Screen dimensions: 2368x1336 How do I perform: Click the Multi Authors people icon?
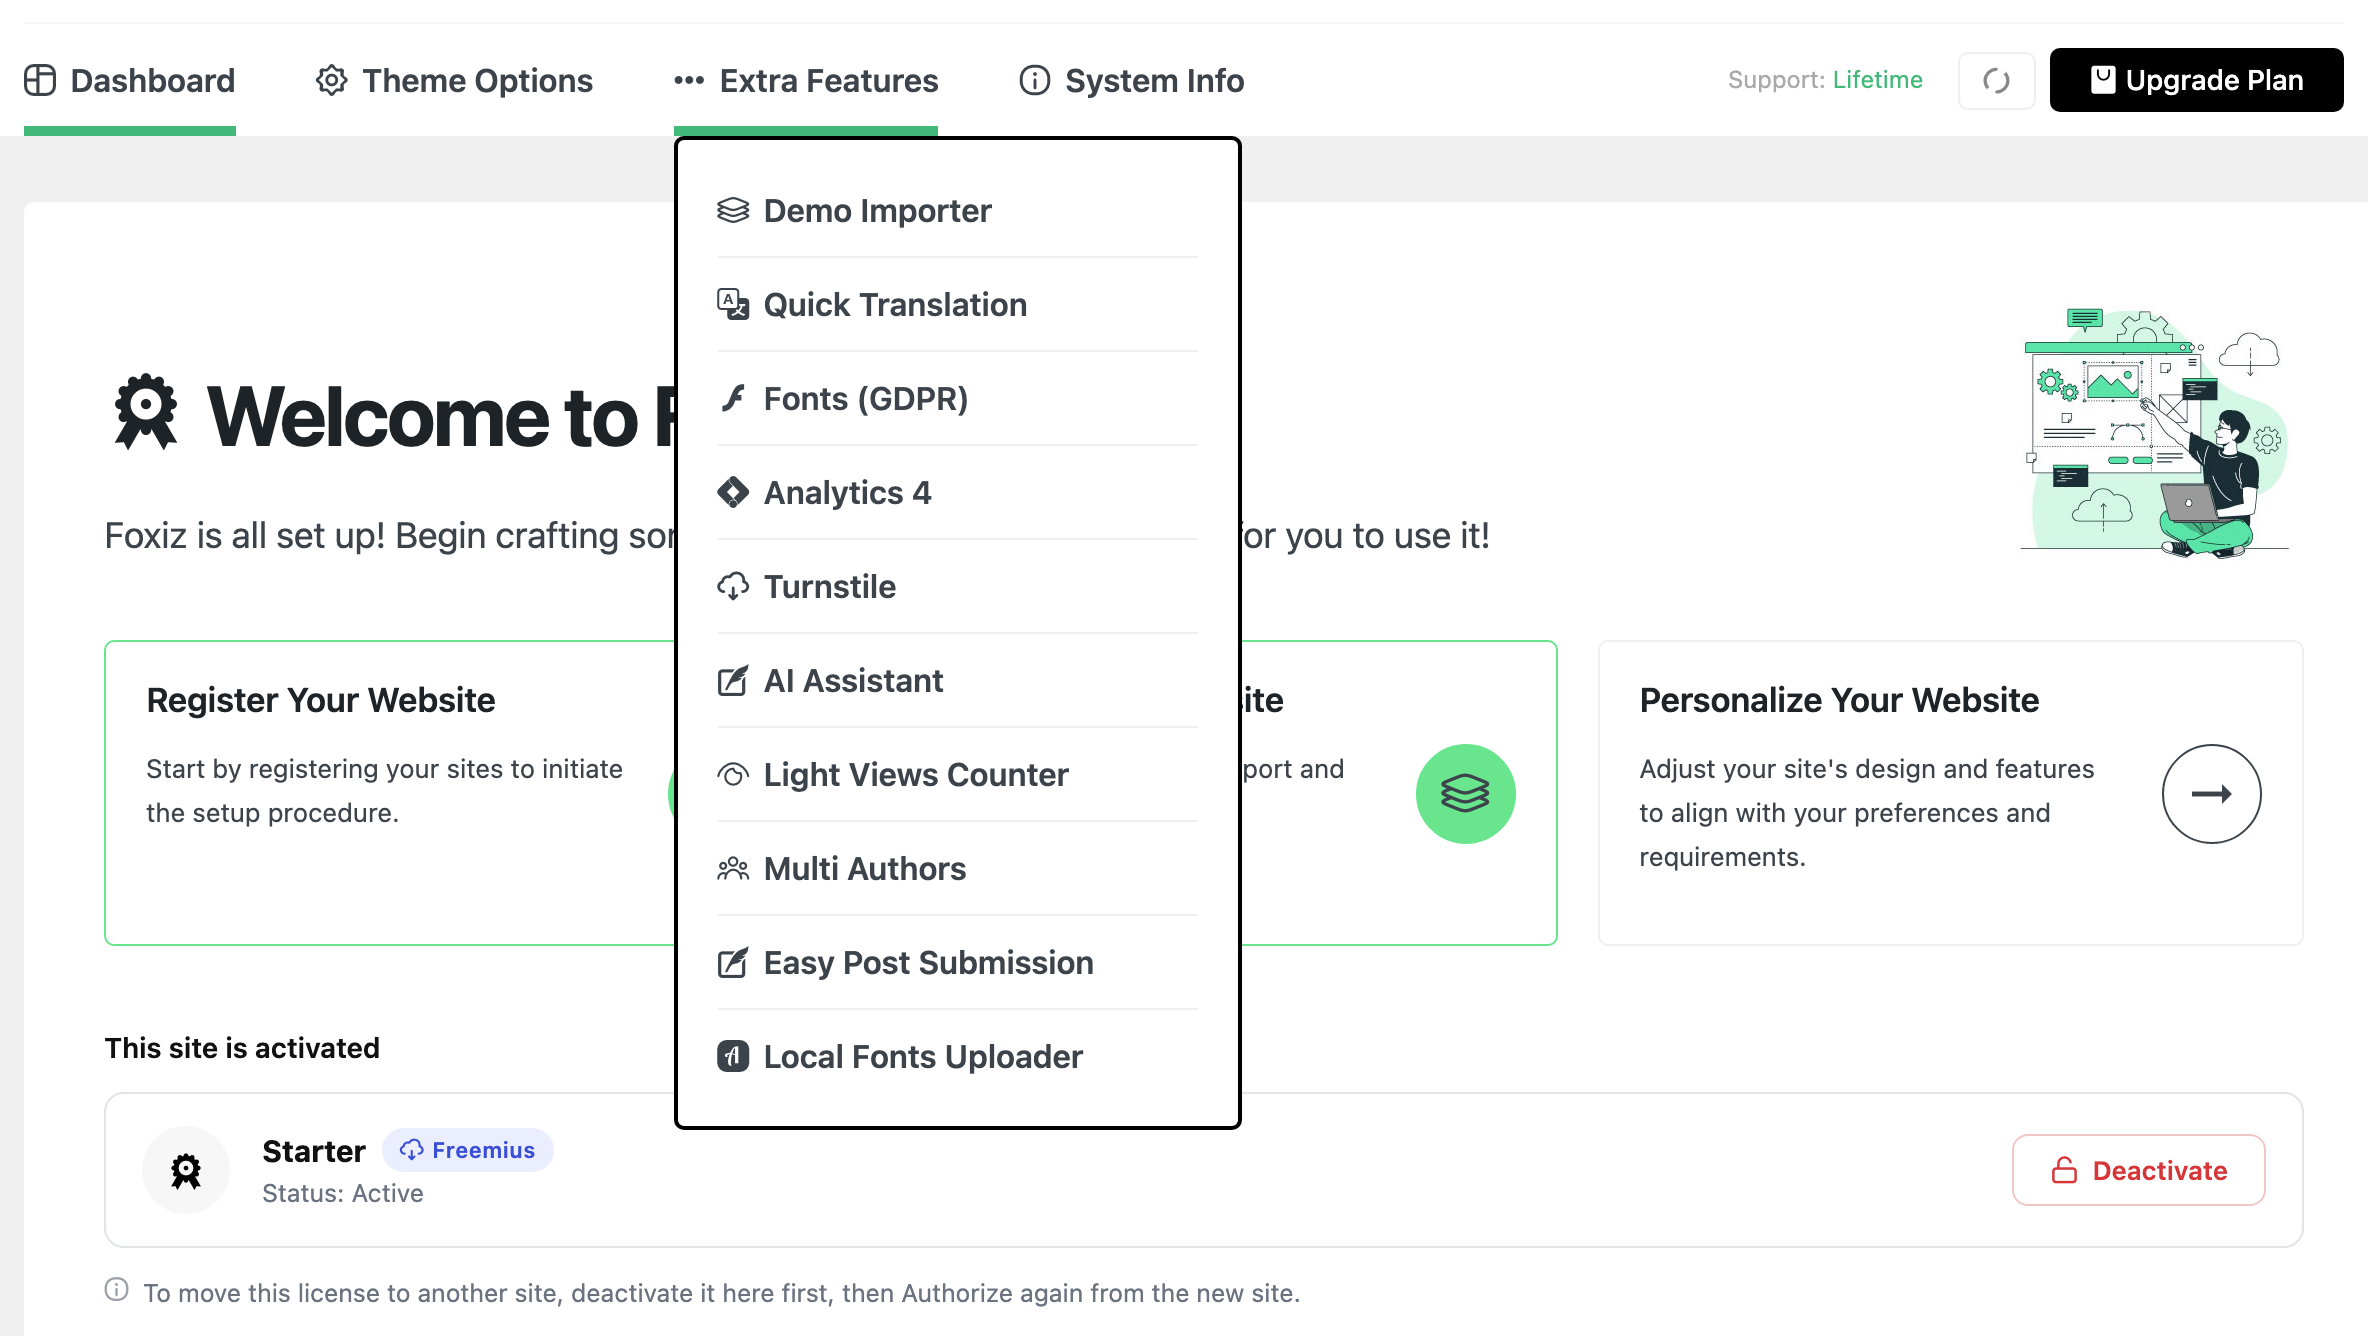[x=733, y=868]
